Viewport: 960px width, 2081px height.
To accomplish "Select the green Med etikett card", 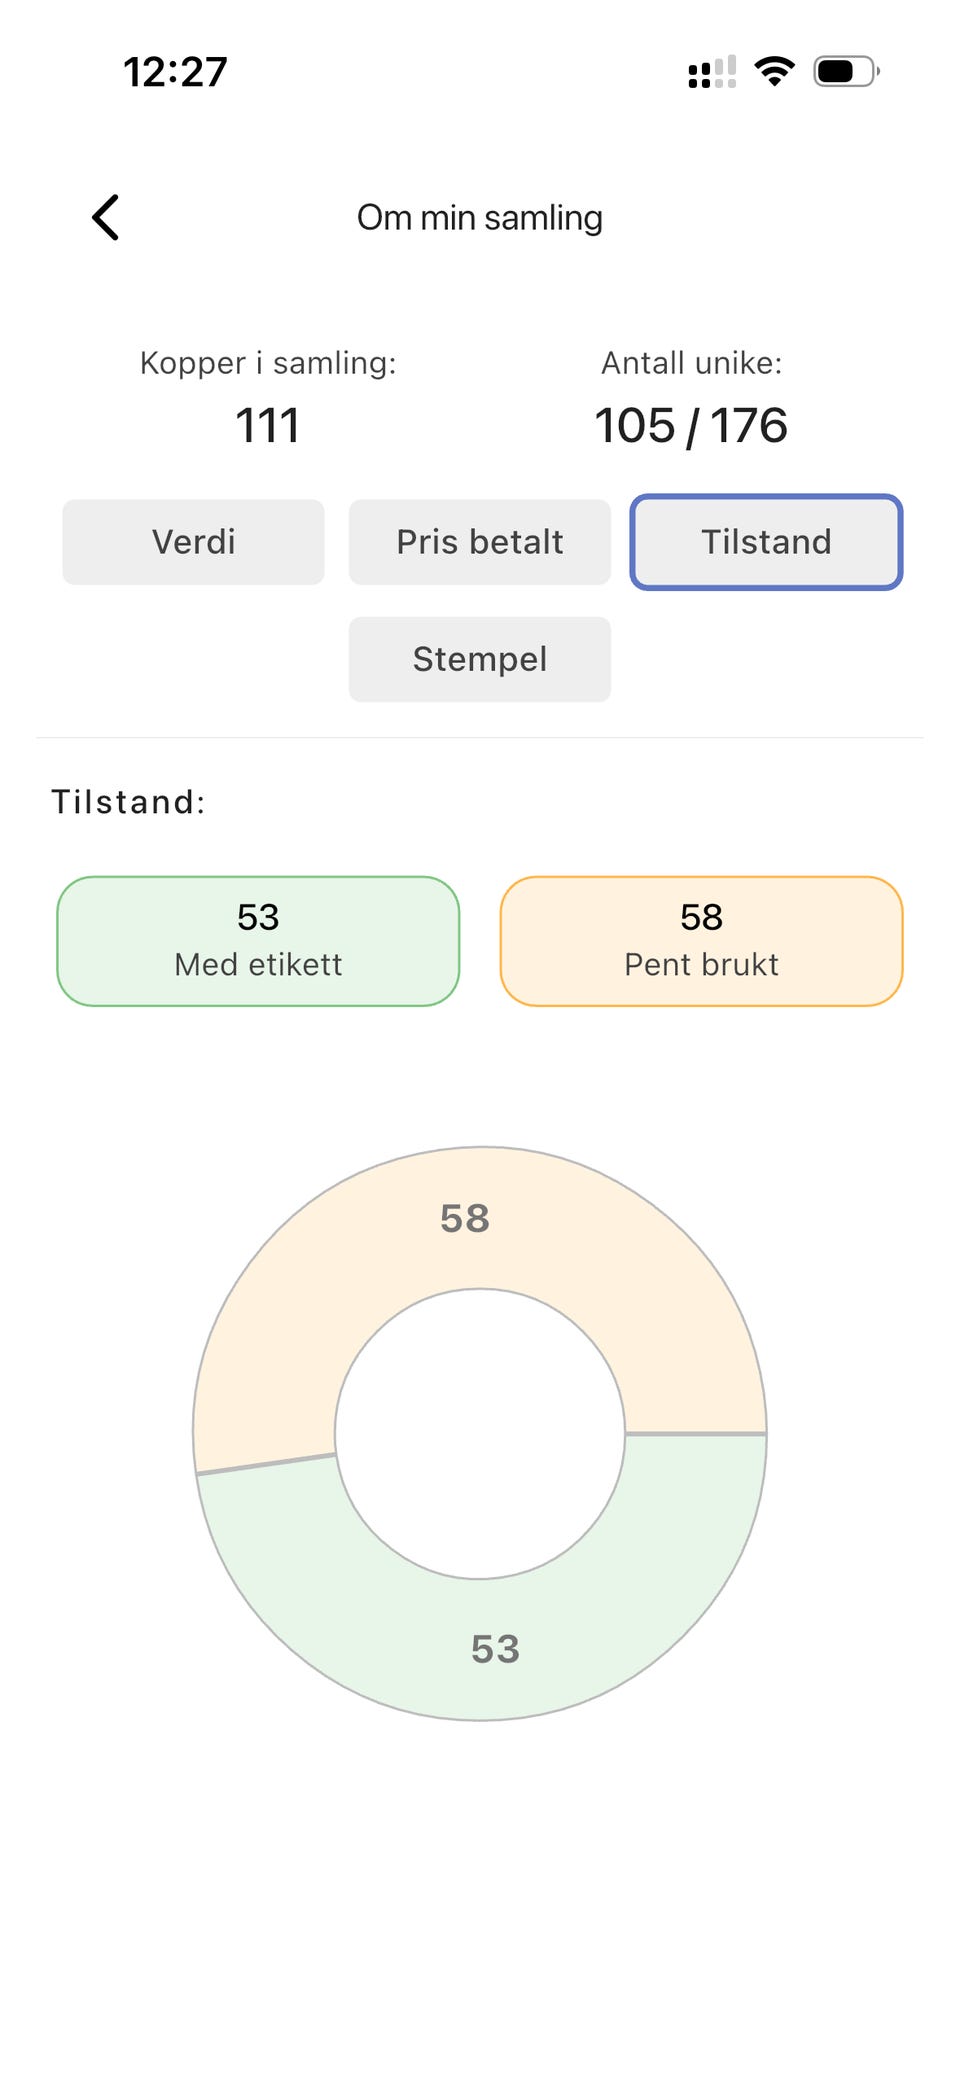I will (x=258, y=941).
